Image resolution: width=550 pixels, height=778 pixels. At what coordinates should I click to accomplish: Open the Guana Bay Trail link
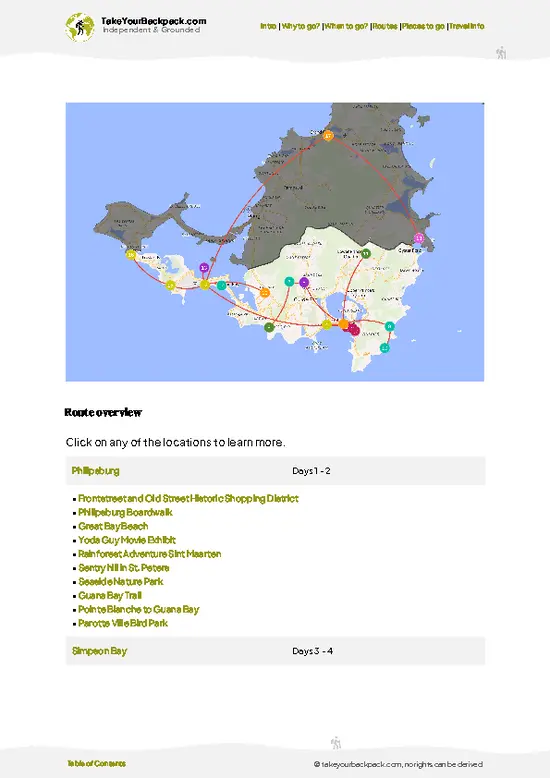pos(110,596)
